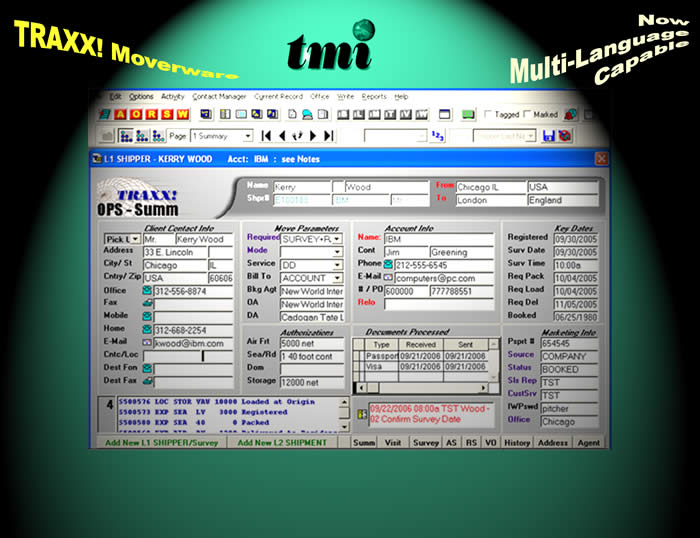Click the Dest Fon phone icon

pyautogui.click(x=147, y=368)
